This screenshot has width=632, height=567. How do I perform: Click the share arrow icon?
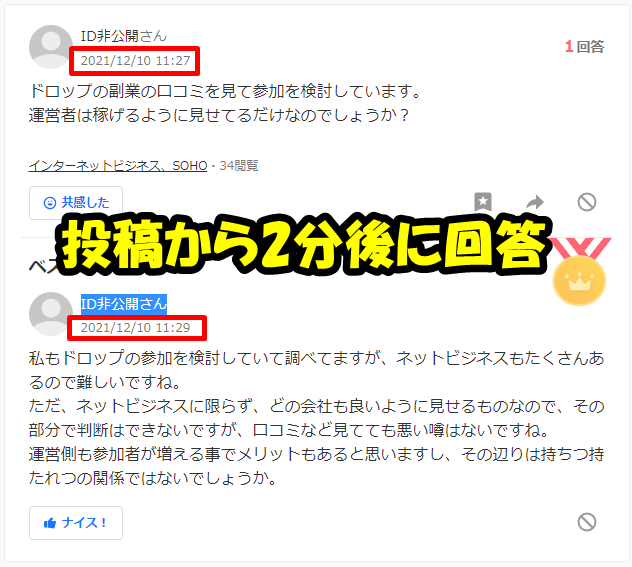[x=535, y=202]
